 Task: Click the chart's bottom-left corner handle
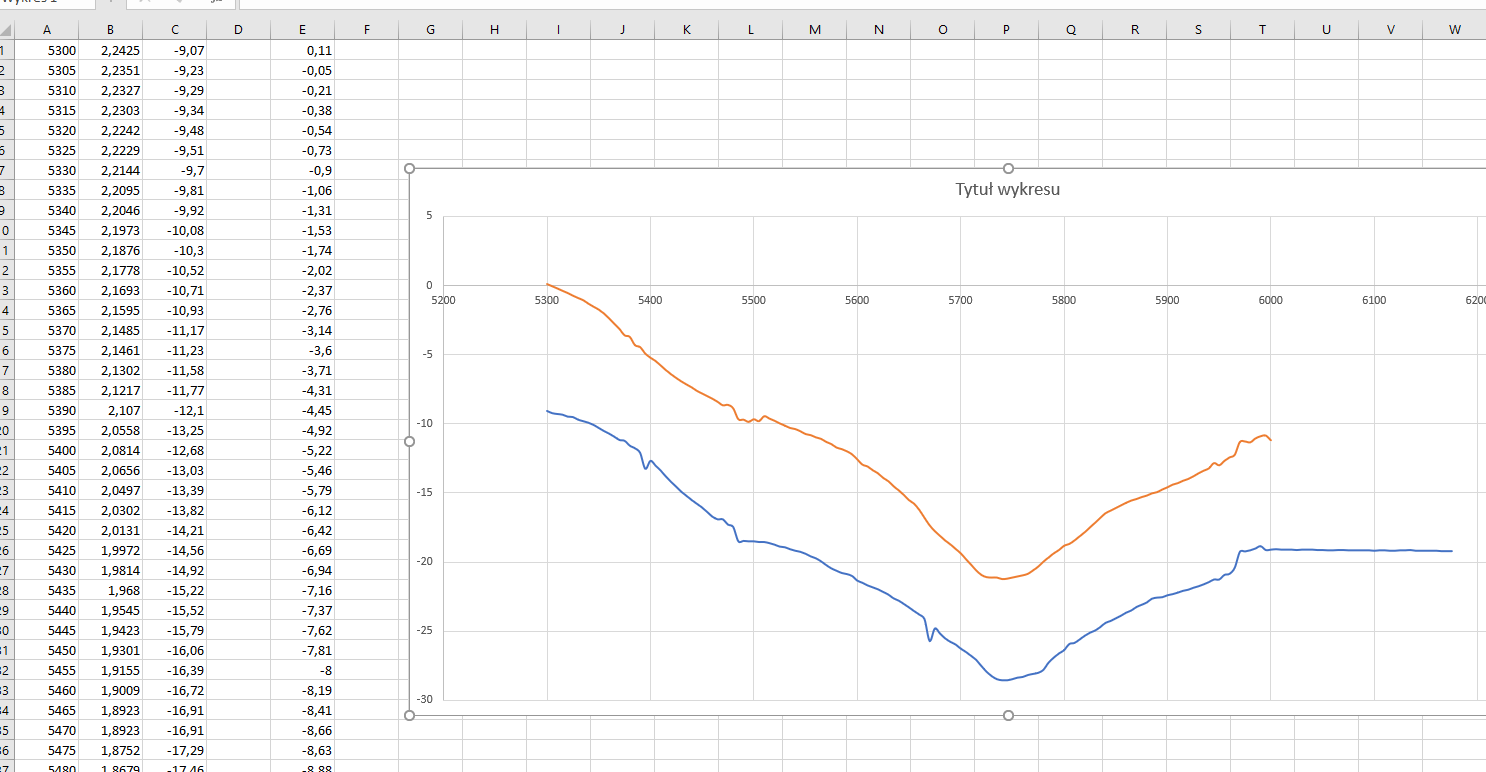[409, 715]
